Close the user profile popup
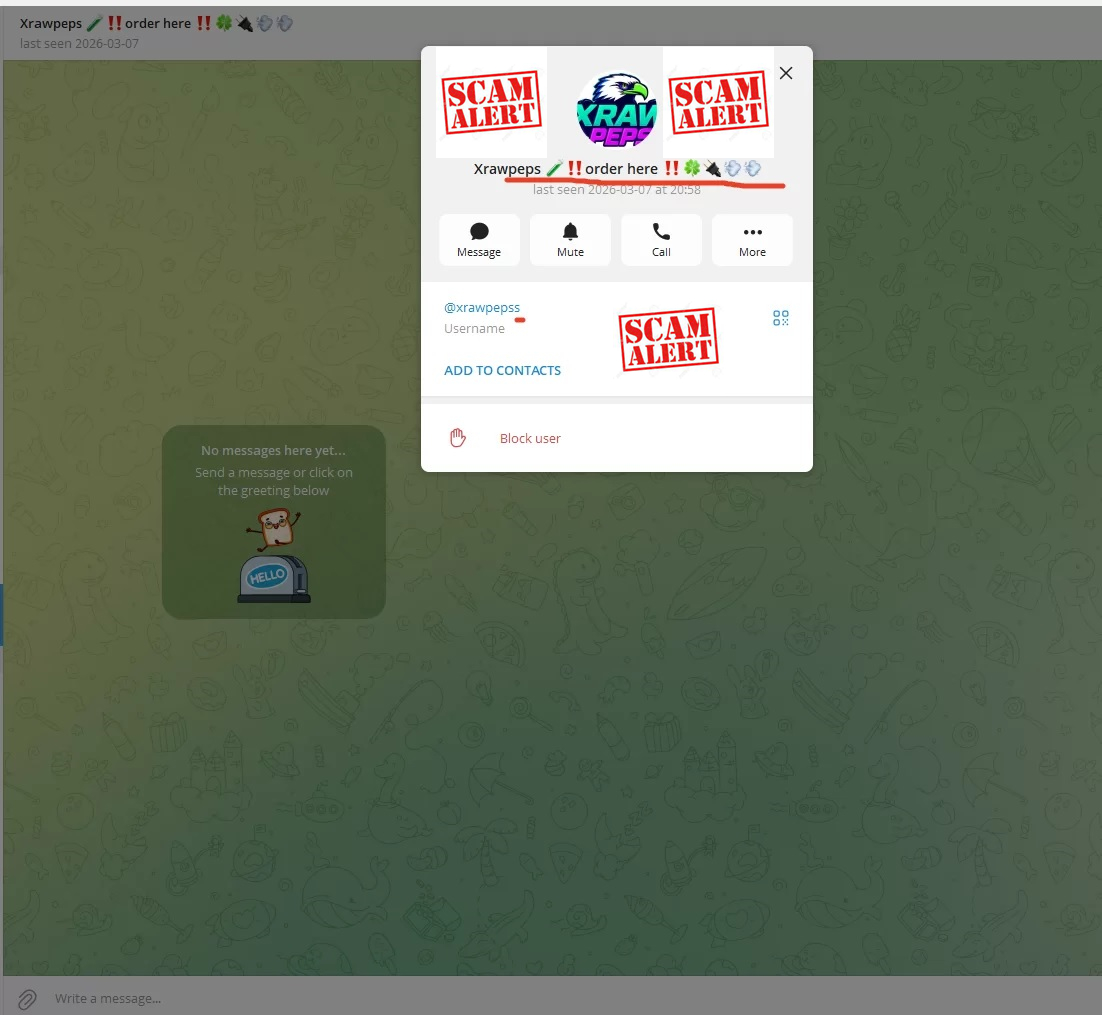Screen dimensions: 1102x1015 point(786,73)
